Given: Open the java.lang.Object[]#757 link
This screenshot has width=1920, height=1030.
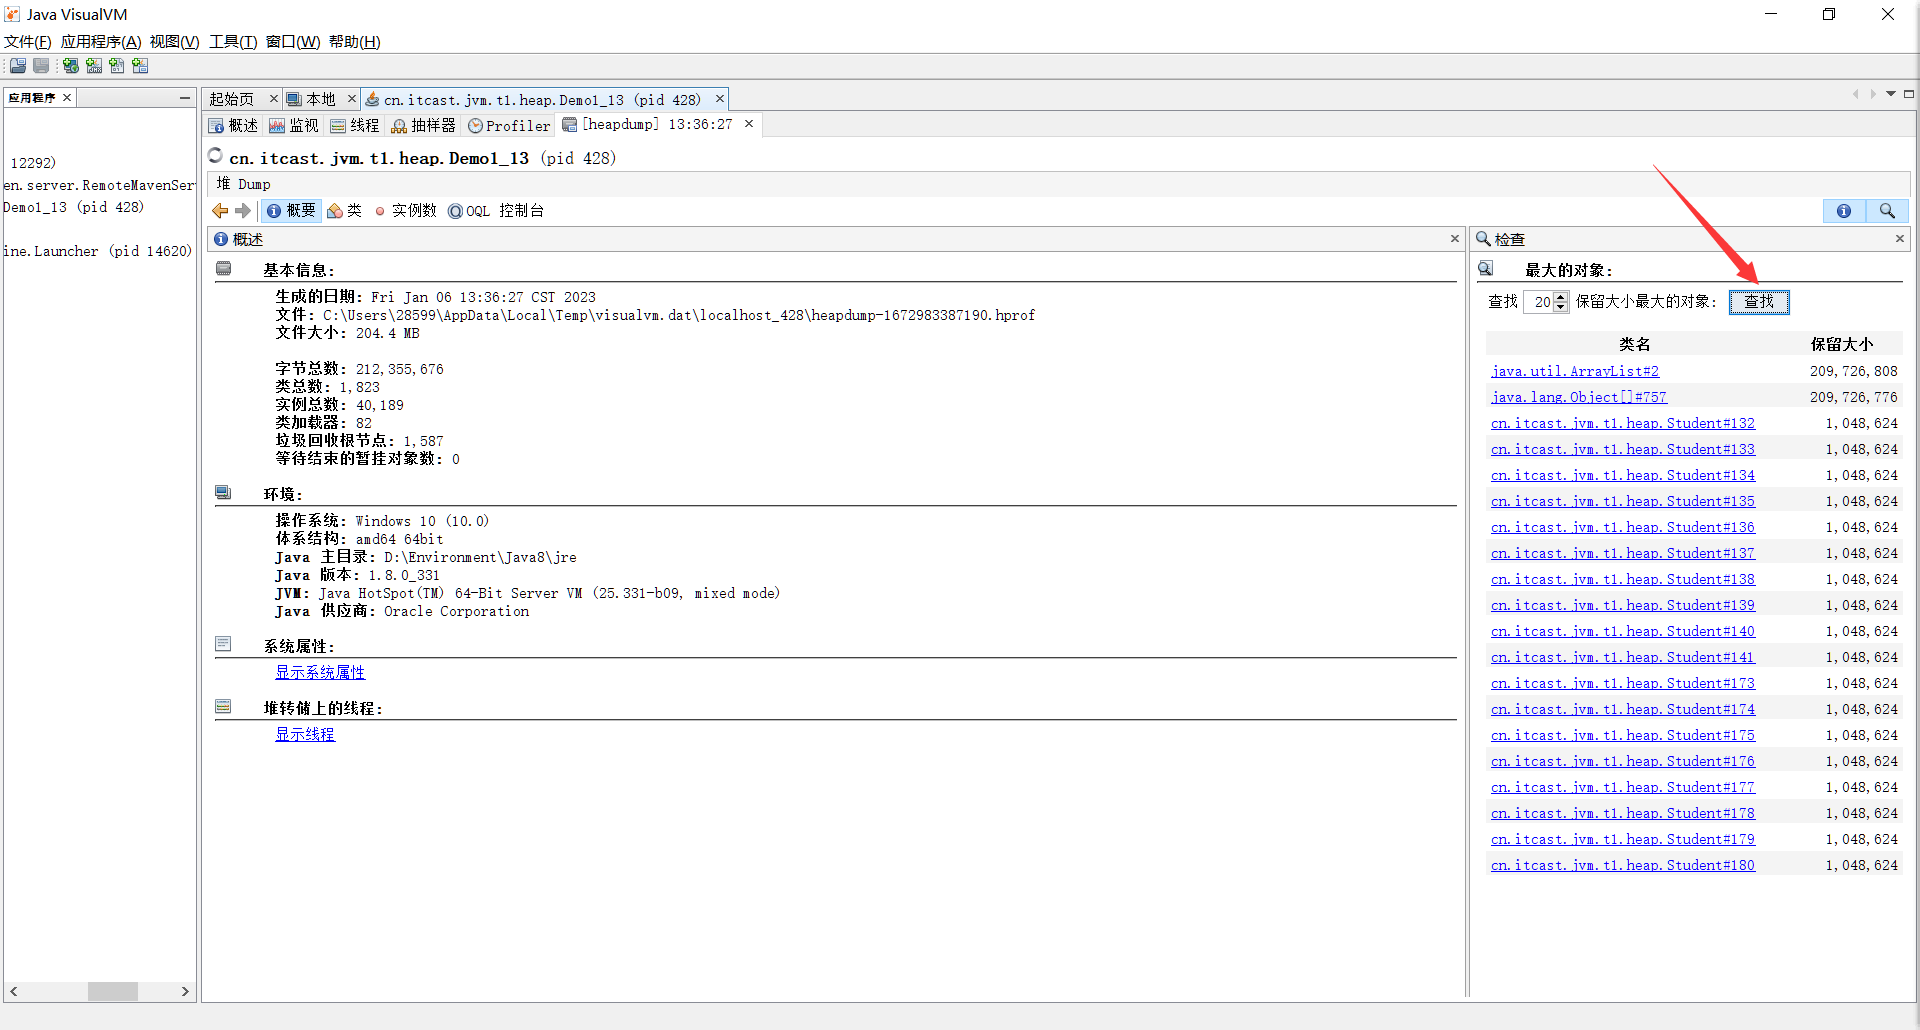Looking at the screenshot, I should pyautogui.click(x=1578, y=397).
